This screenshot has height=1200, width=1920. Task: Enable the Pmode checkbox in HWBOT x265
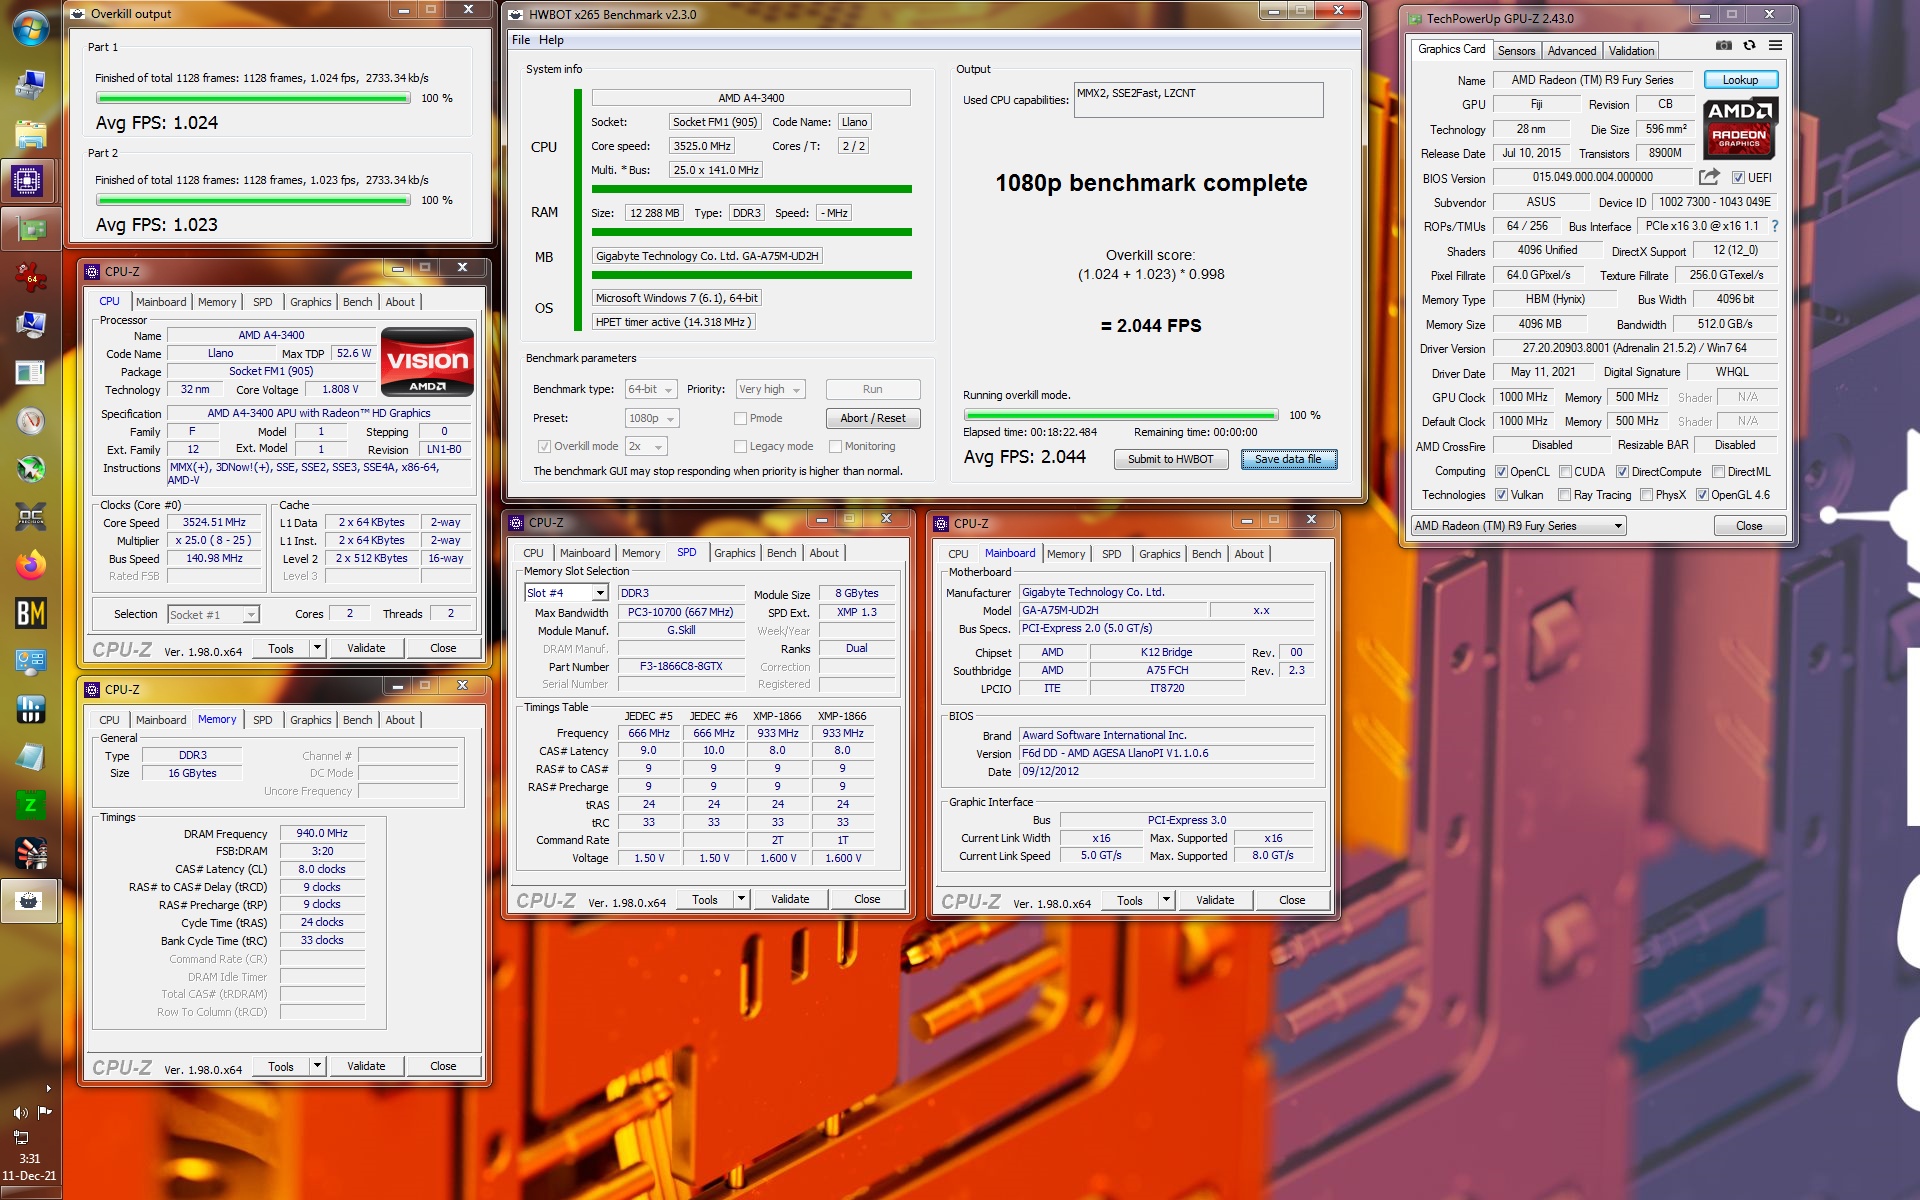740,419
